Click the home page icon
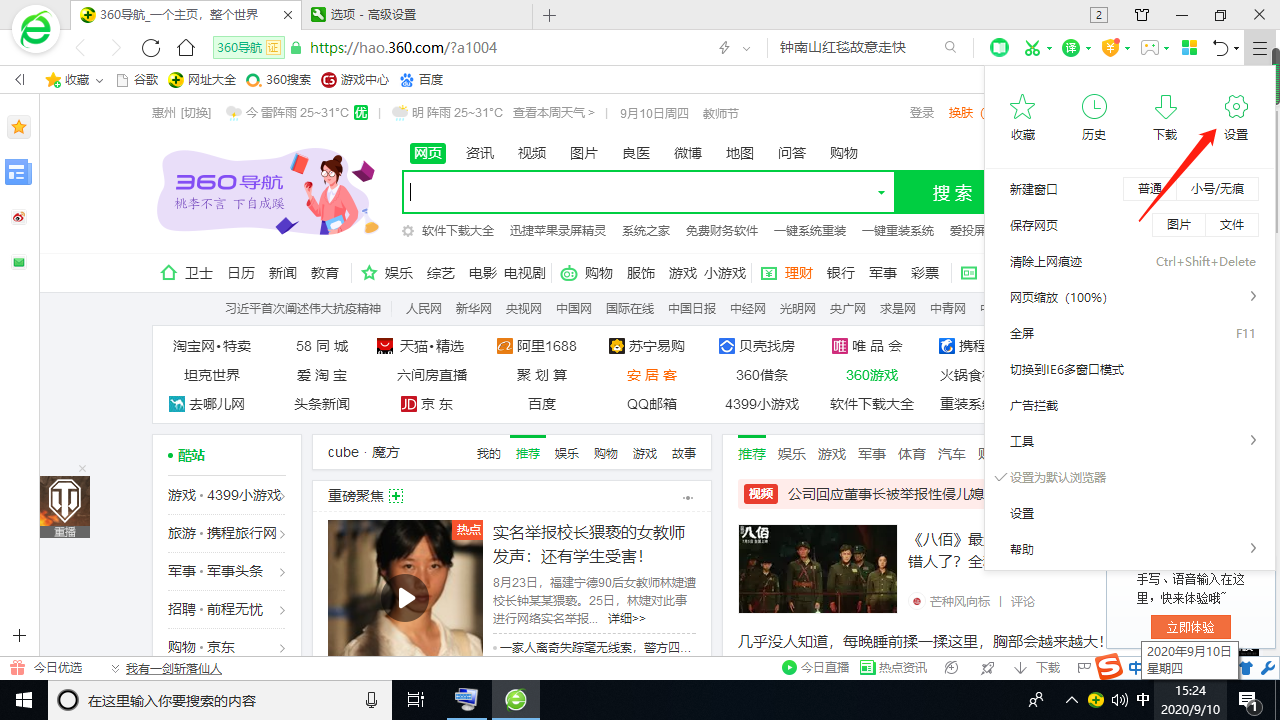This screenshot has width=1280, height=720. [x=186, y=48]
